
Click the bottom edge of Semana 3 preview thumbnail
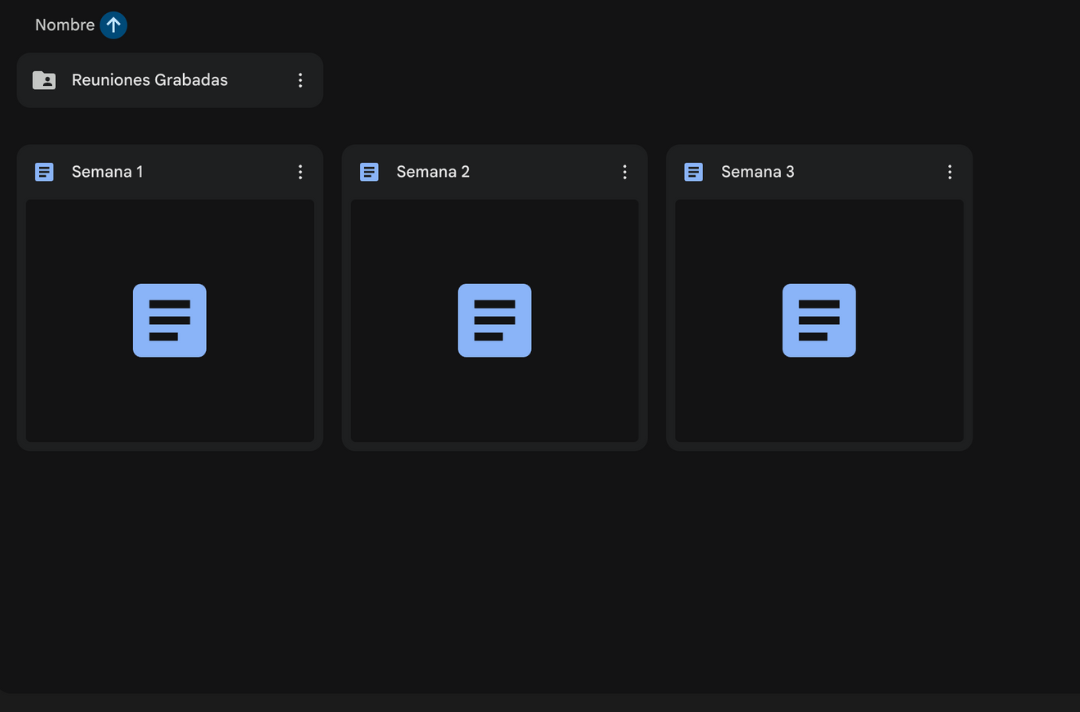point(818,437)
